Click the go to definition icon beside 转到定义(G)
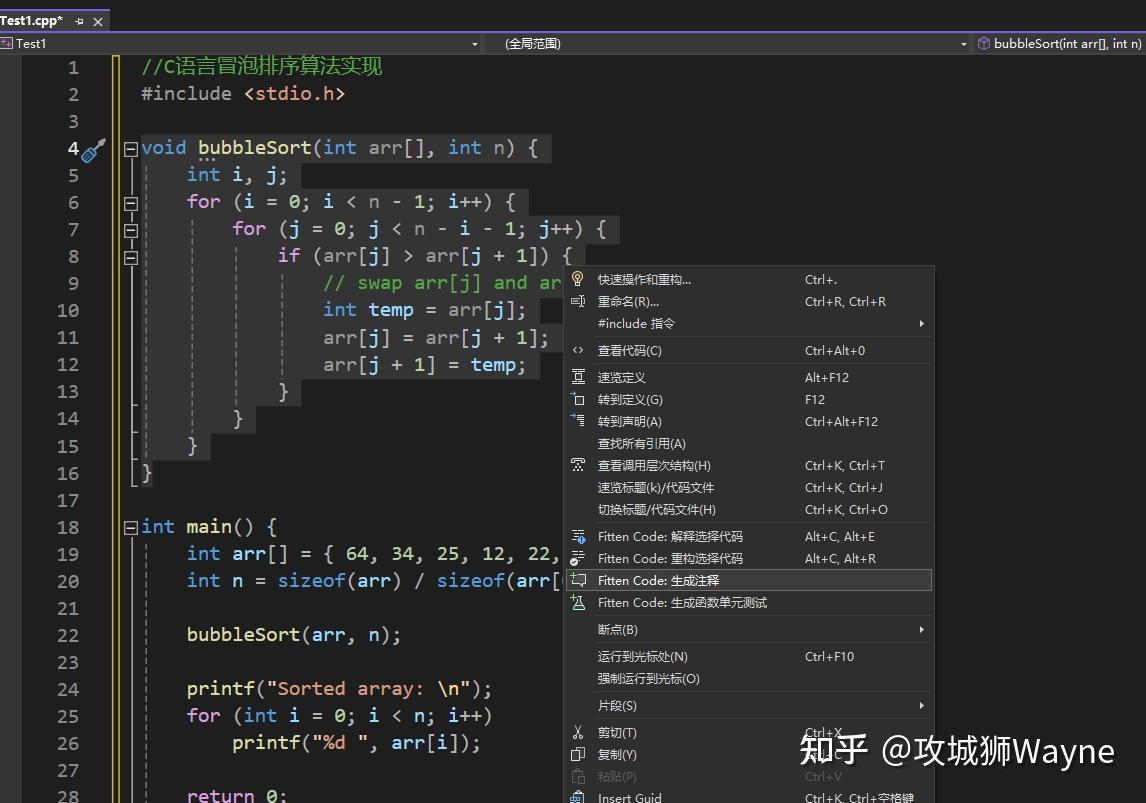This screenshot has width=1146, height=803. coord(578,399)
